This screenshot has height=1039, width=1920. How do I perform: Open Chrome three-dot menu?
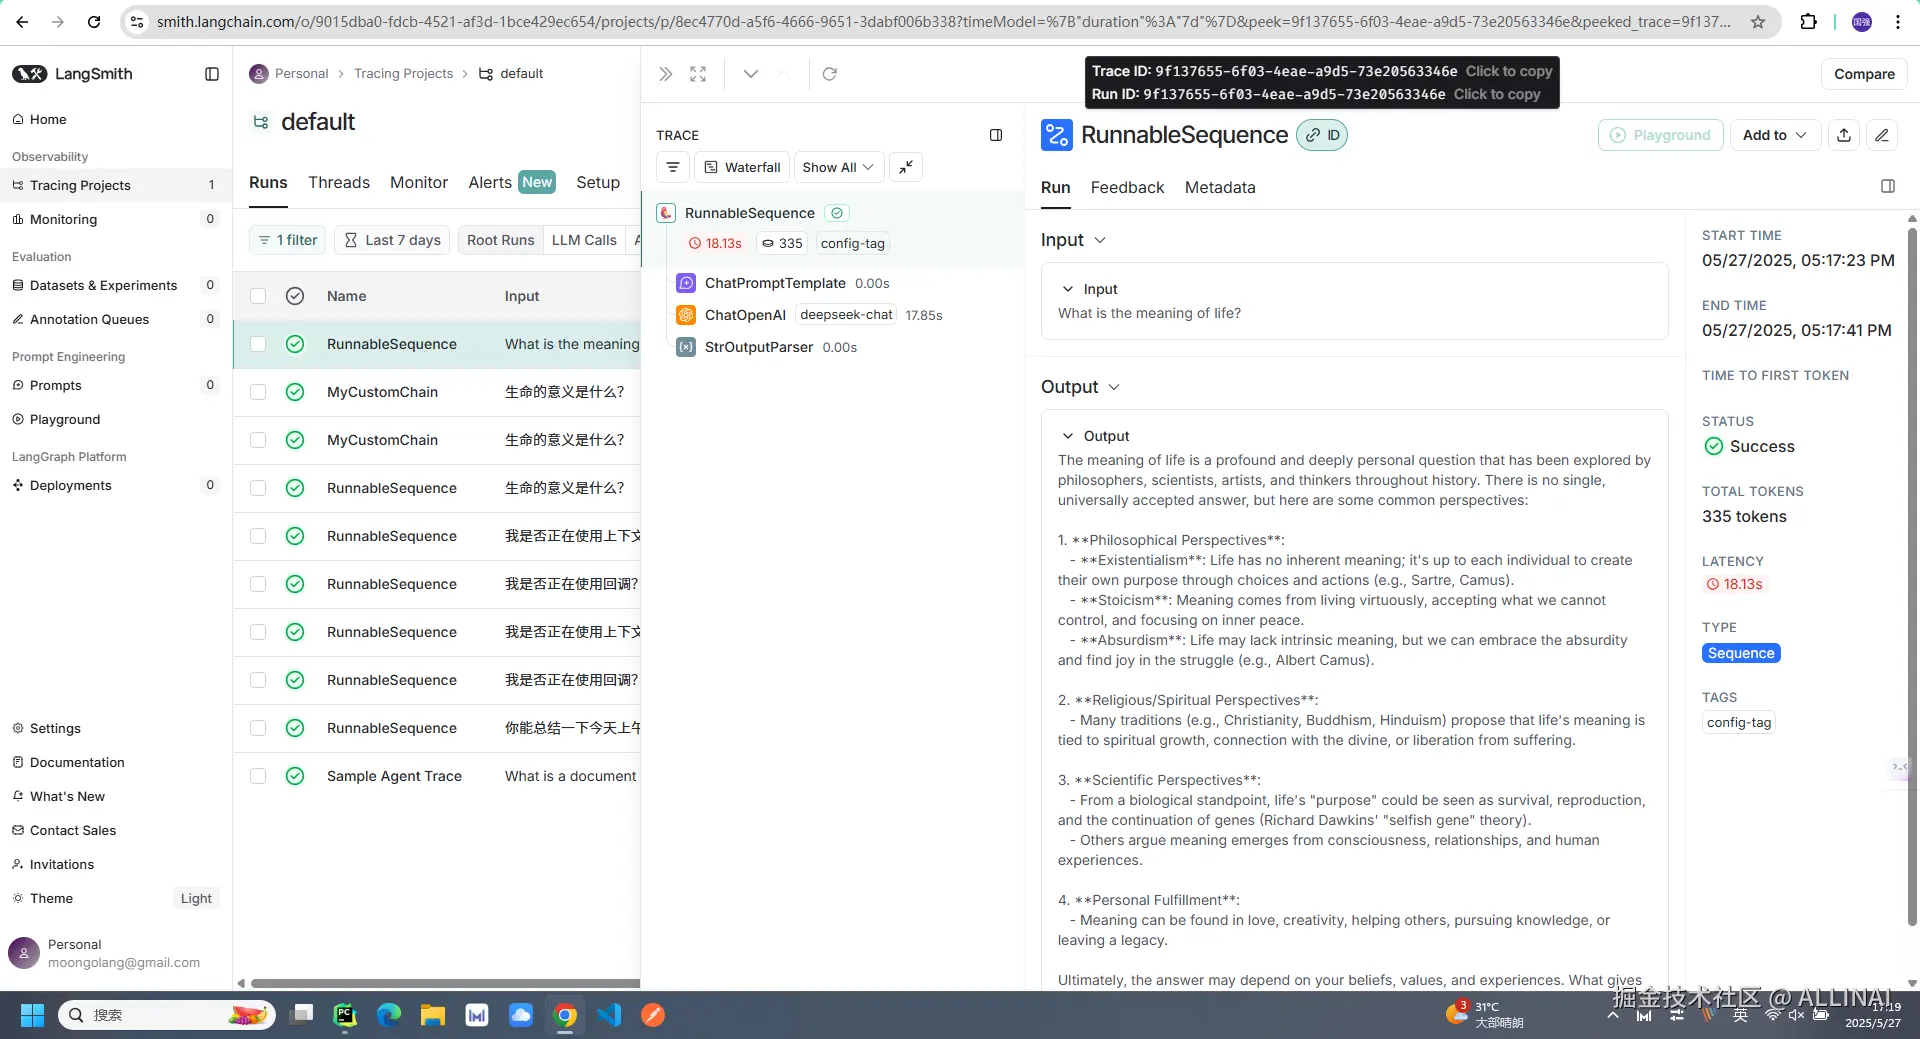(x=1898, y=22)
